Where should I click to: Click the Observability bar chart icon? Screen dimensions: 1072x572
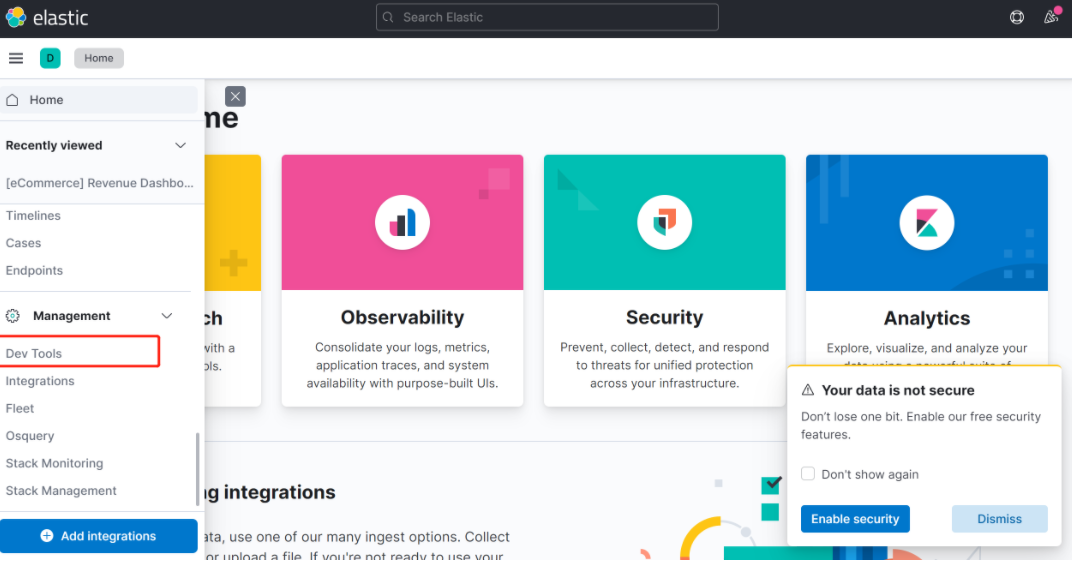402,223
